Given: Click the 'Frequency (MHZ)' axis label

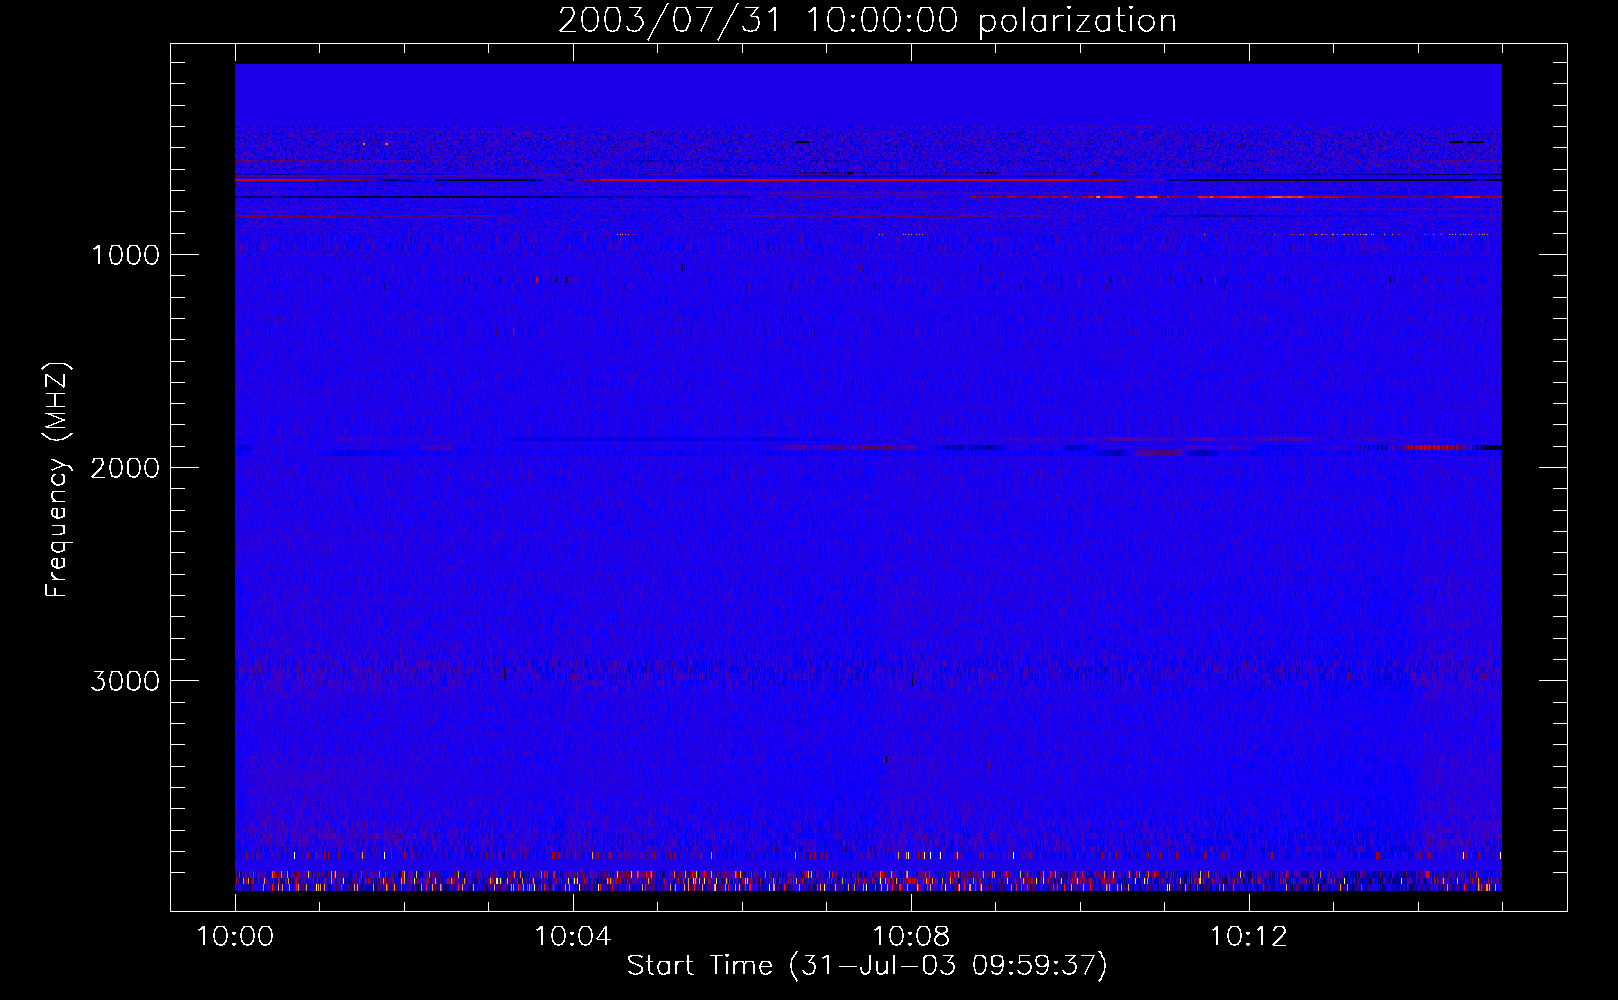Looking at the screenshot, I should [x=58, y=480].
